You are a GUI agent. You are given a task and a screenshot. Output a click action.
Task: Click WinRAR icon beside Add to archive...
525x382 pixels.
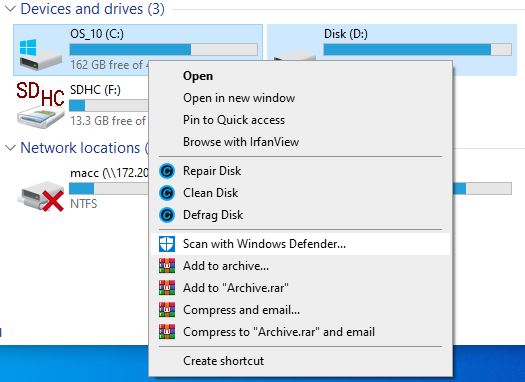pyautogui.click(x=167, y=266)
